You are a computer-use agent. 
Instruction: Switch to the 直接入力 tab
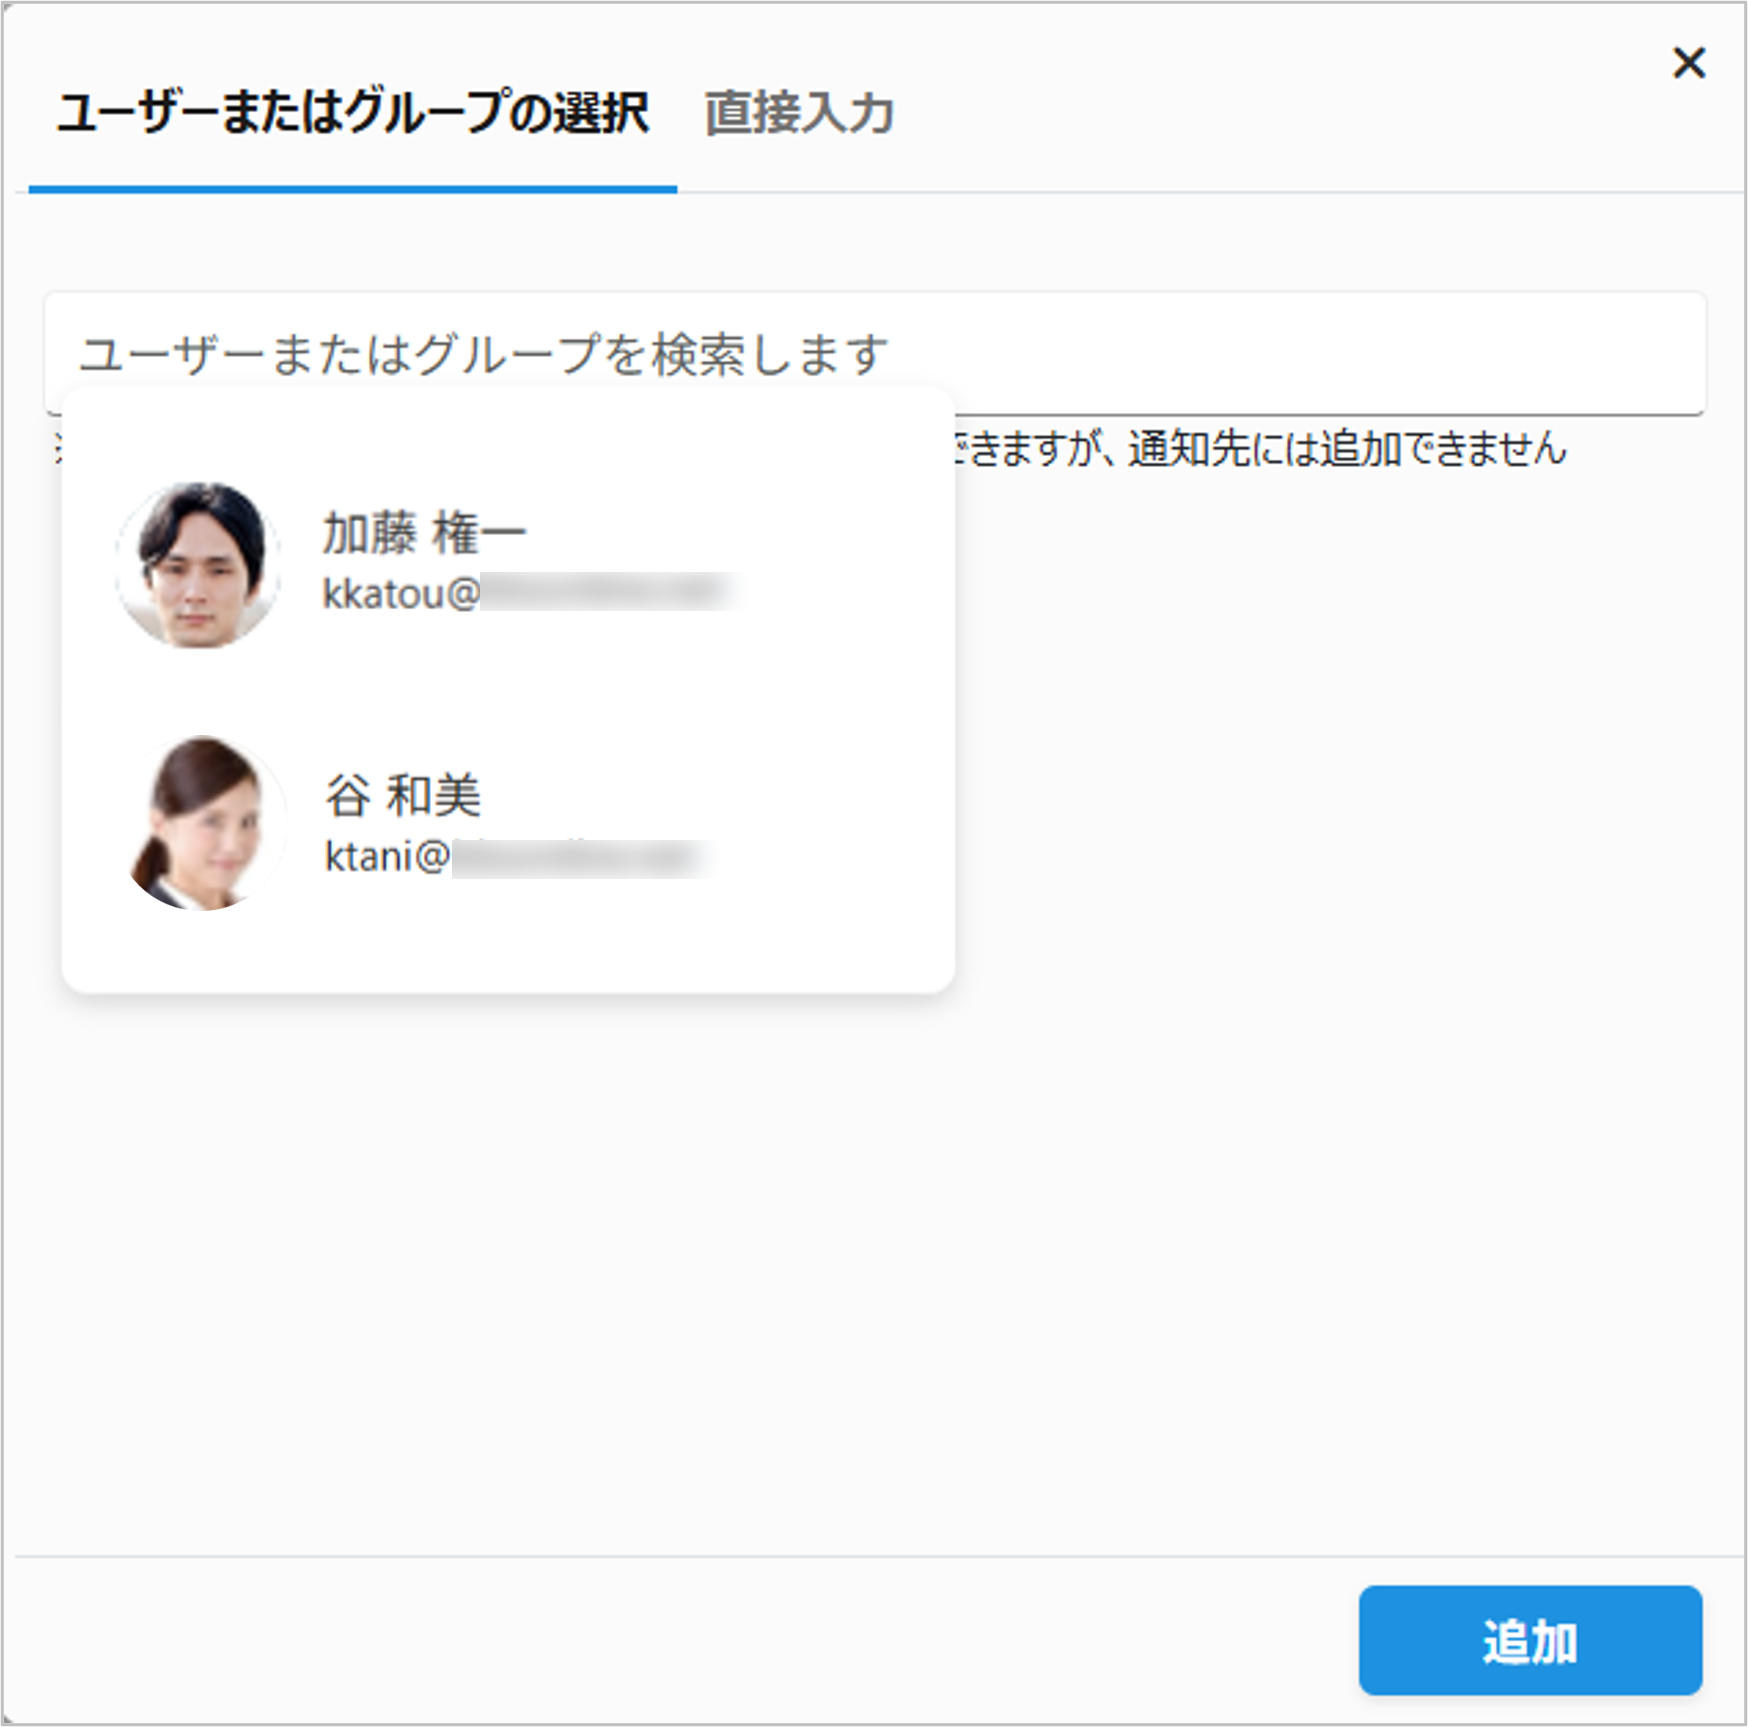click(x=799, y=113)
